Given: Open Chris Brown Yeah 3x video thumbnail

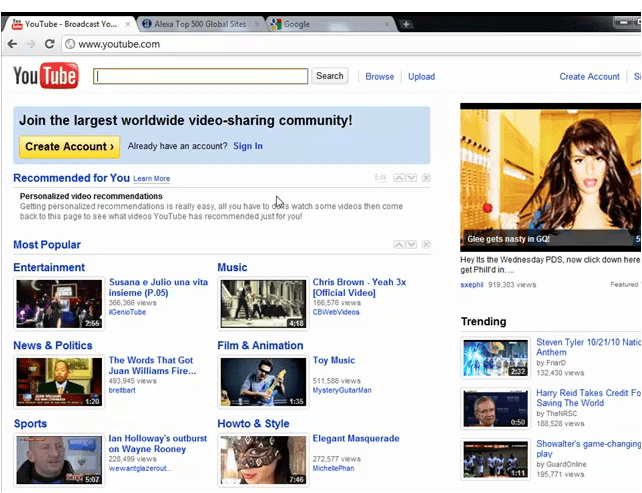Looking at the screenshot, I should coord(263,304).
